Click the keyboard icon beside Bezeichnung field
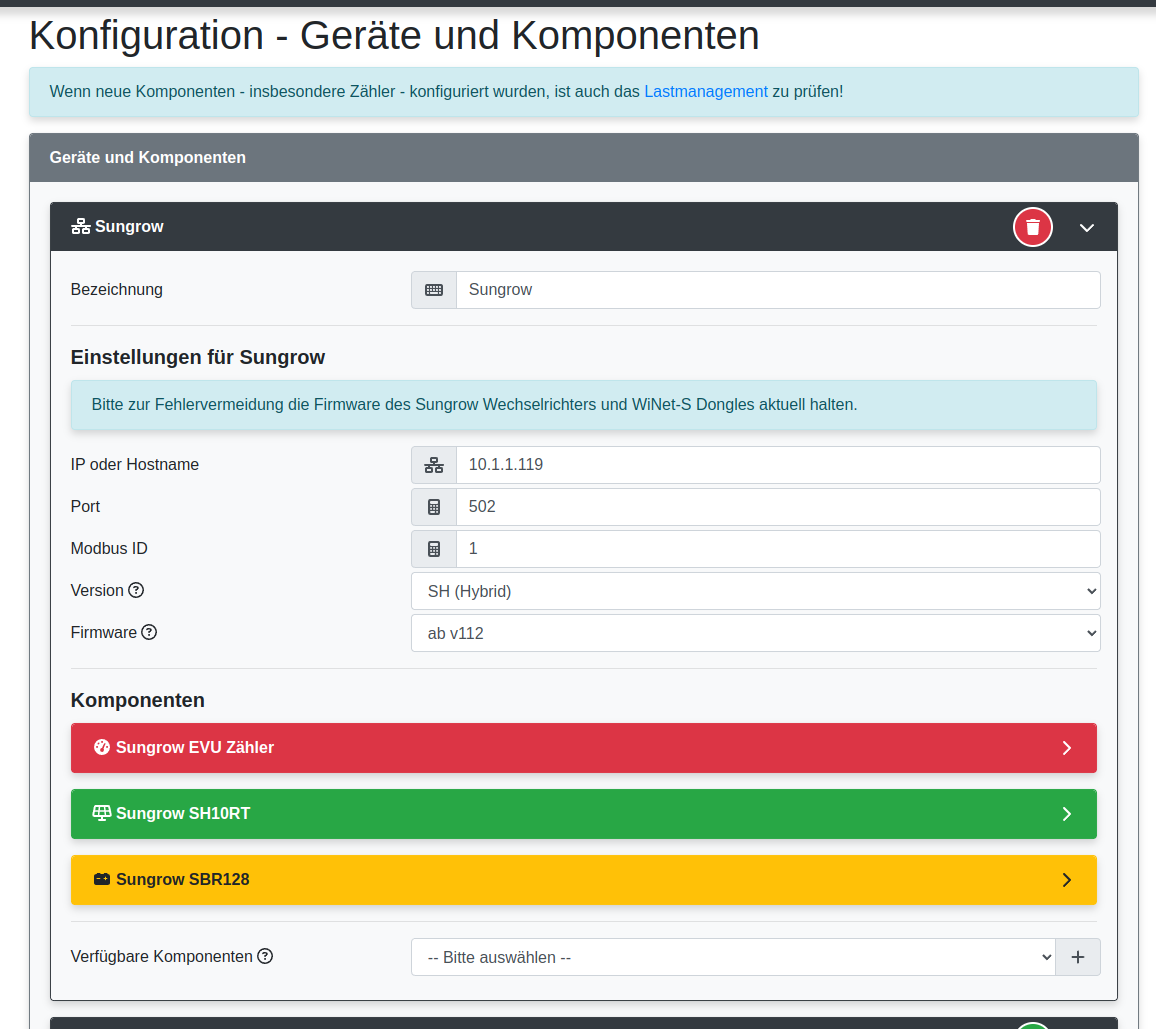1156x1029 pixels. tap(433, 289)
